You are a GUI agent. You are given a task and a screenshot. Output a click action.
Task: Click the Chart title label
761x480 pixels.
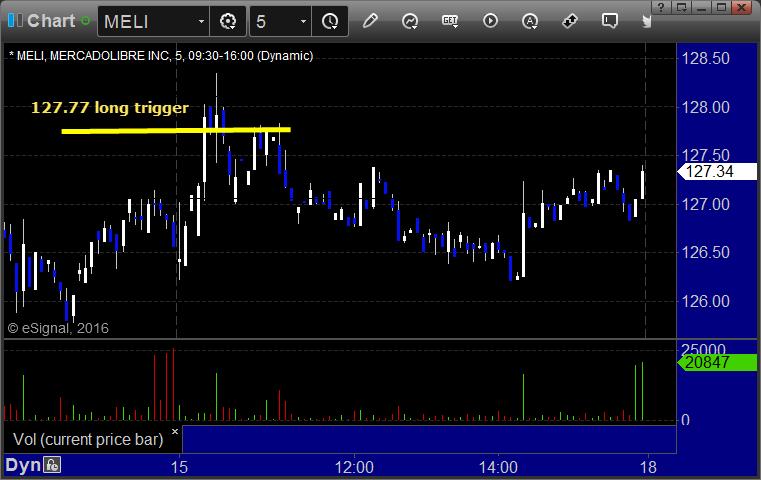(x=51, y=21)
